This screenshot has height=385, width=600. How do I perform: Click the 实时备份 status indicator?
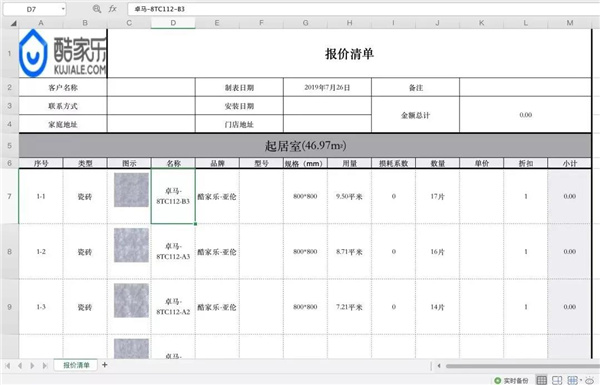tap(511, 380)
